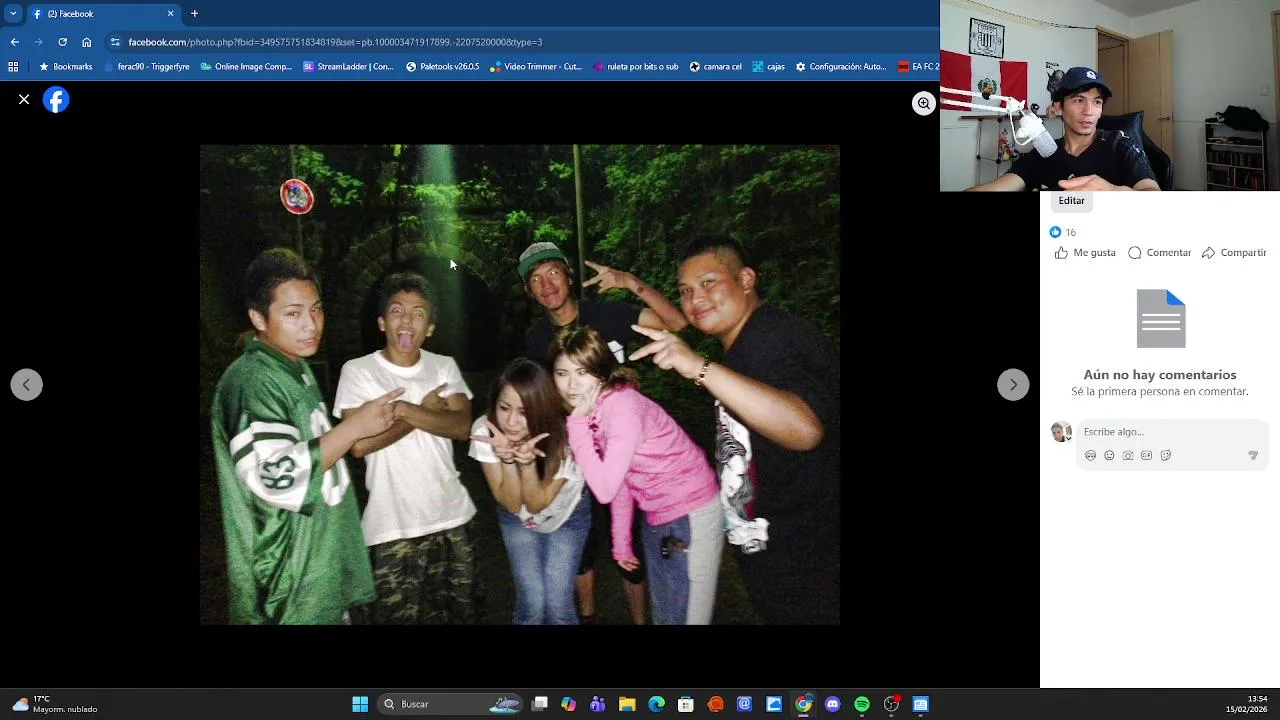Close the Facebook browser tab
This screenshot has height=720, width=1280.
tap(170, 14)
